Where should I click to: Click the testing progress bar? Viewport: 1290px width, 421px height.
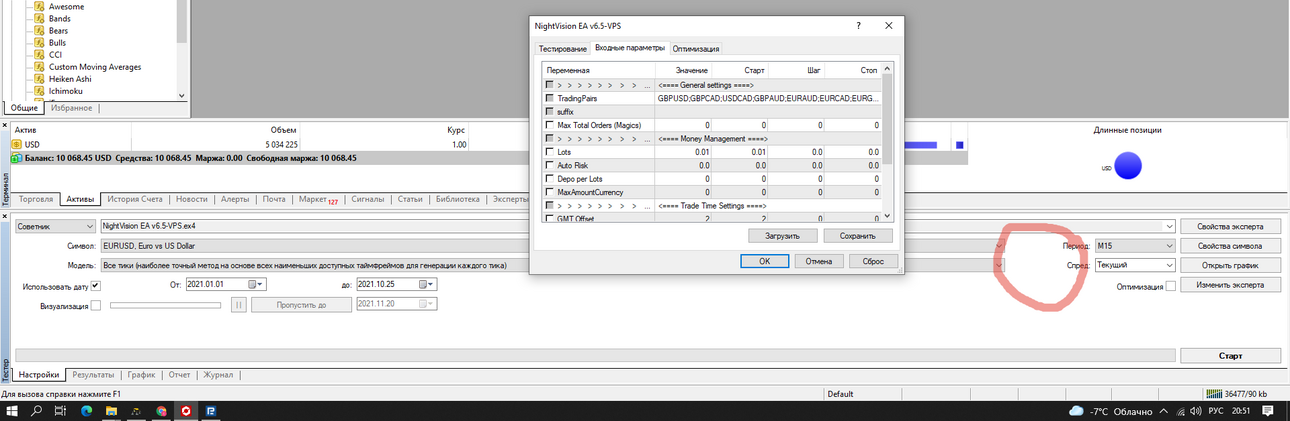point(595,356)
